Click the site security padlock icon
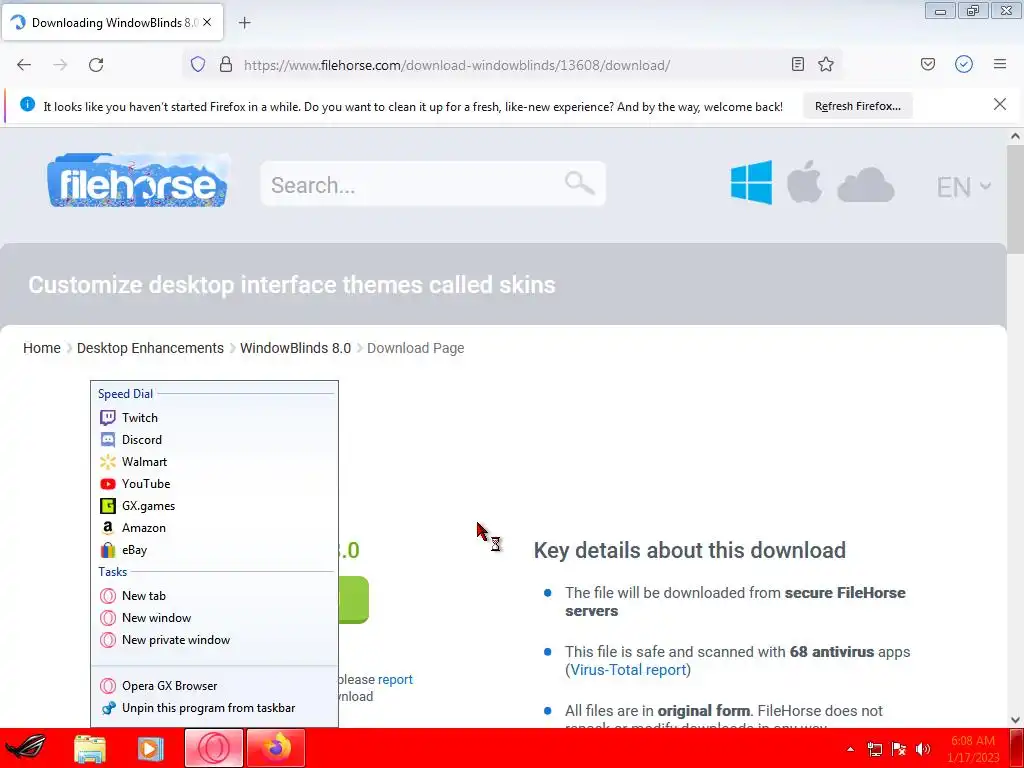The width and height of the screenshot is (1024, 768). (x=226, y=64)
